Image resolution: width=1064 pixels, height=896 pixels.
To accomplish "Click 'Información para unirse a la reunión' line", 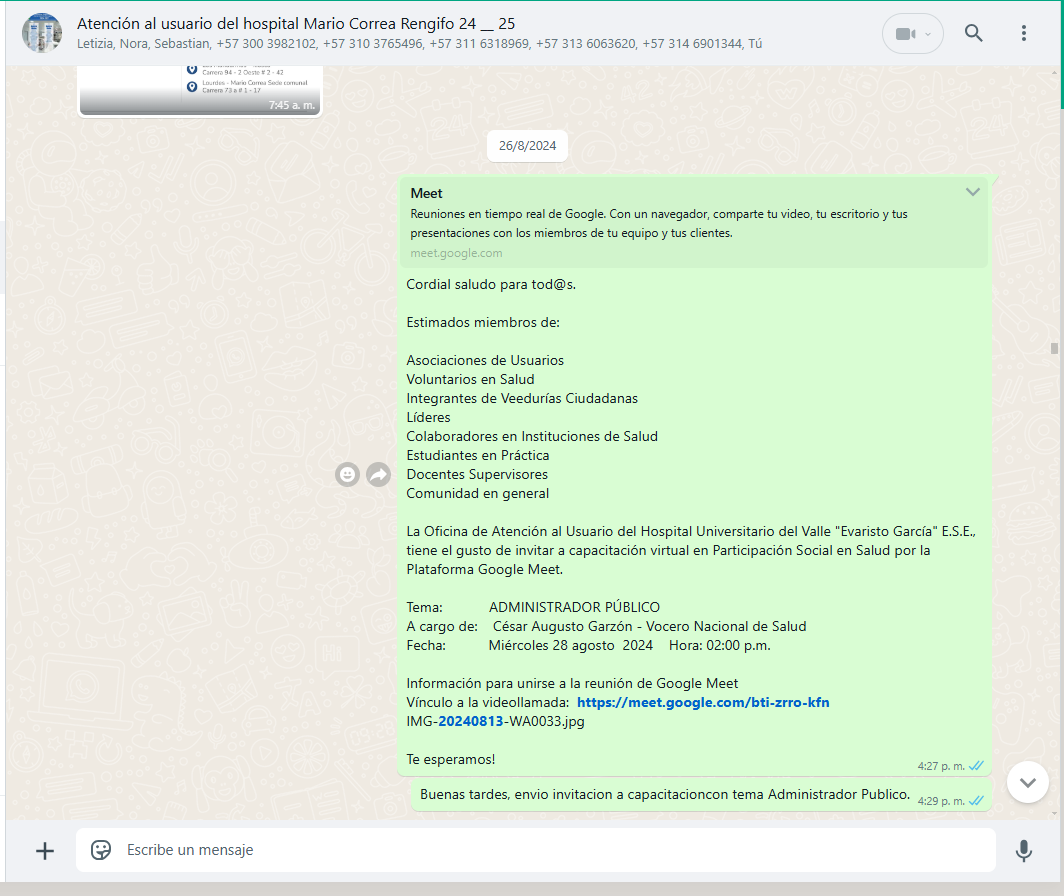I will click(572, 684).
